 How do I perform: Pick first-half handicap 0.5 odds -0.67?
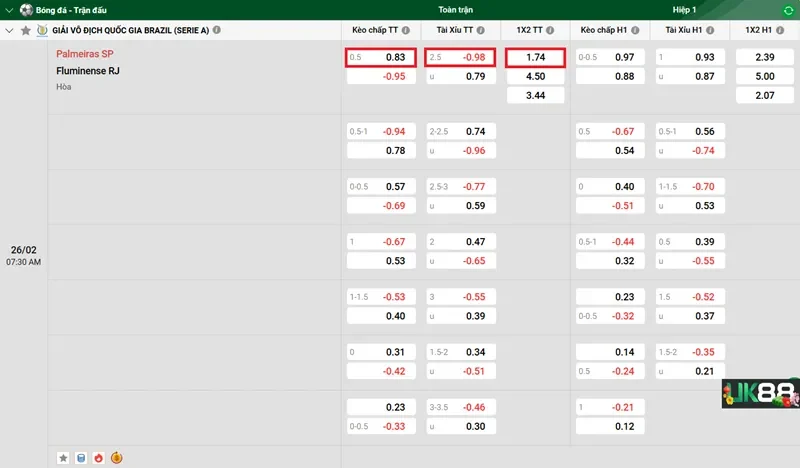610,132
